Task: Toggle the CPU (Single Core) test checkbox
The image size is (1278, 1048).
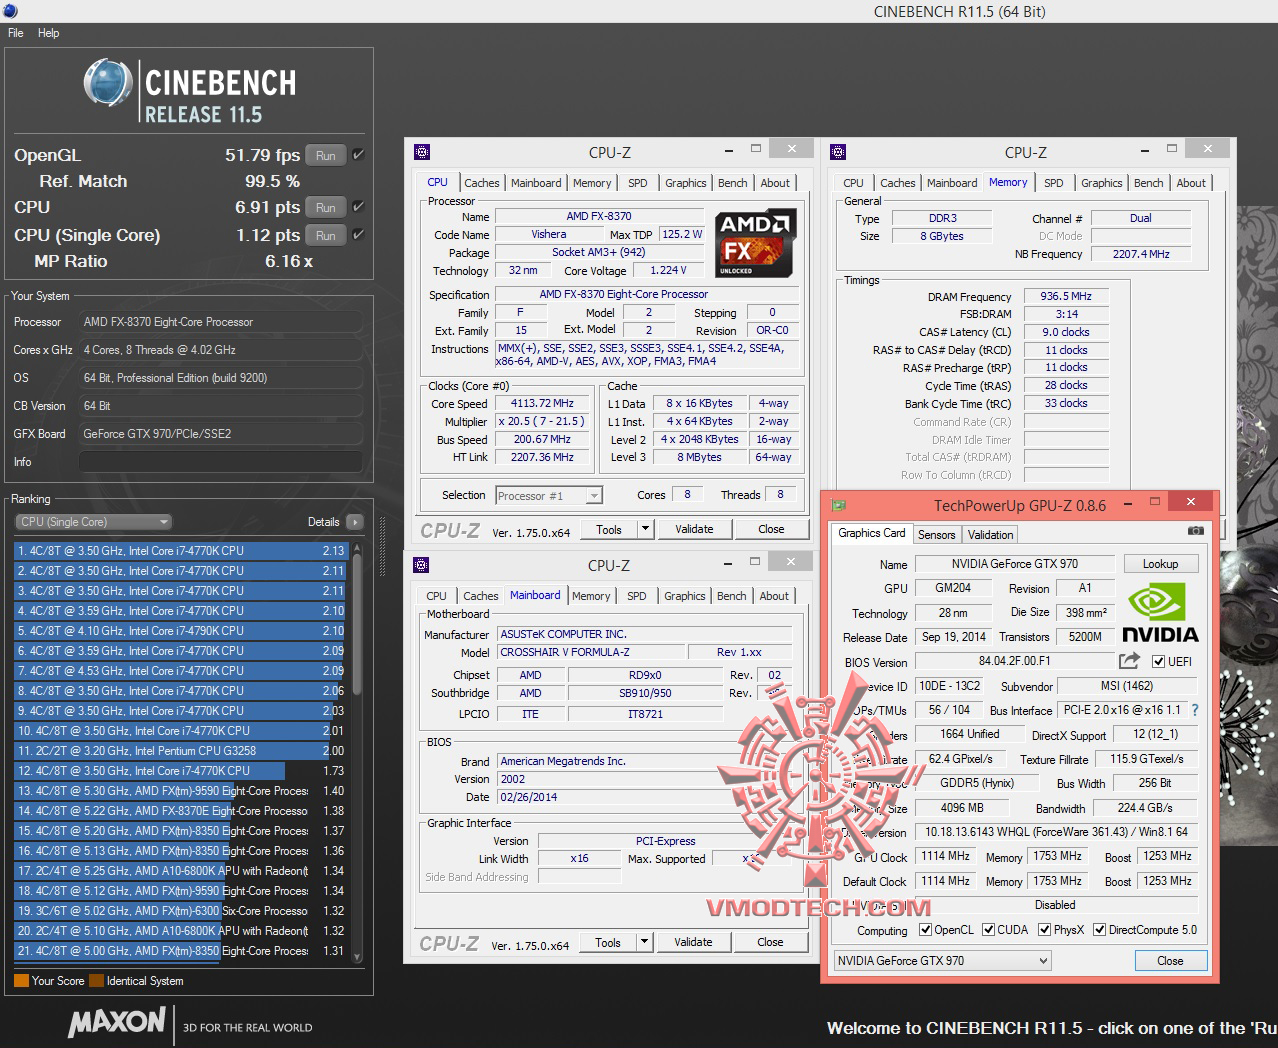Action: [x=358, y=235]
